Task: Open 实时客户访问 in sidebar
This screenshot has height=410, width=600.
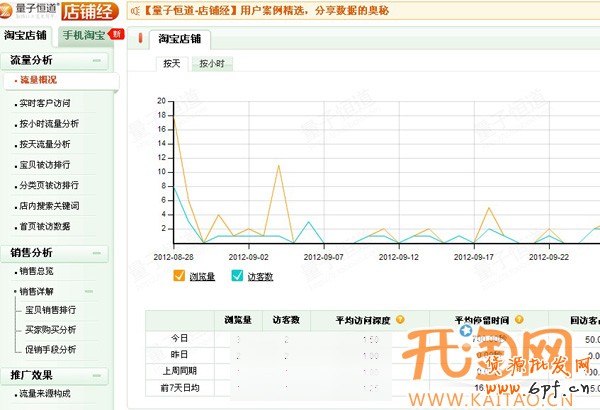Action: tap(44, 104)
